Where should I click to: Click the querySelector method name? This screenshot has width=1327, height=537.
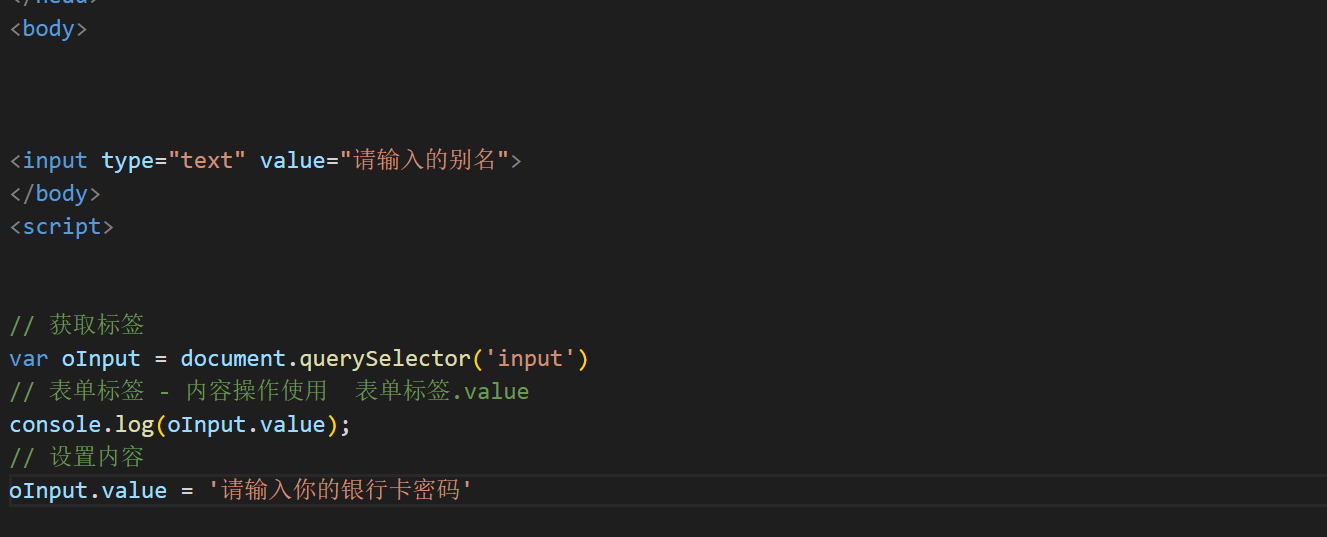click(384, 358)
